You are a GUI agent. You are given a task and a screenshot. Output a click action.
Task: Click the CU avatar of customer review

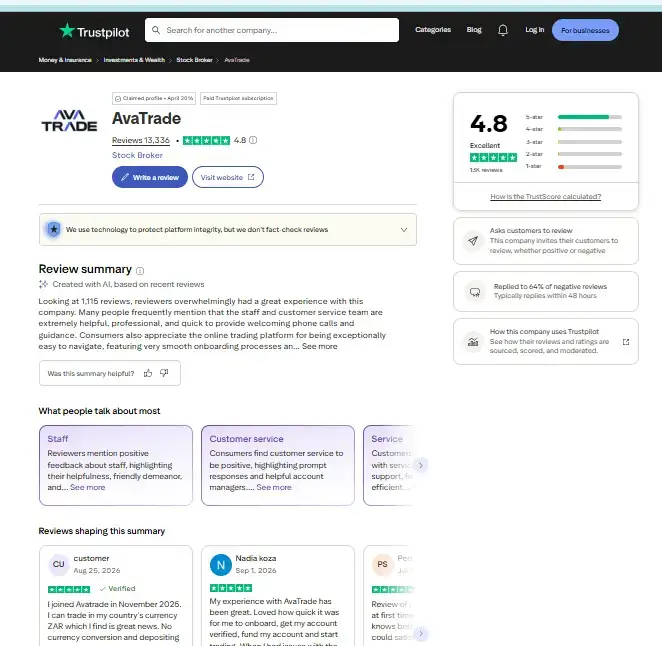59,565
